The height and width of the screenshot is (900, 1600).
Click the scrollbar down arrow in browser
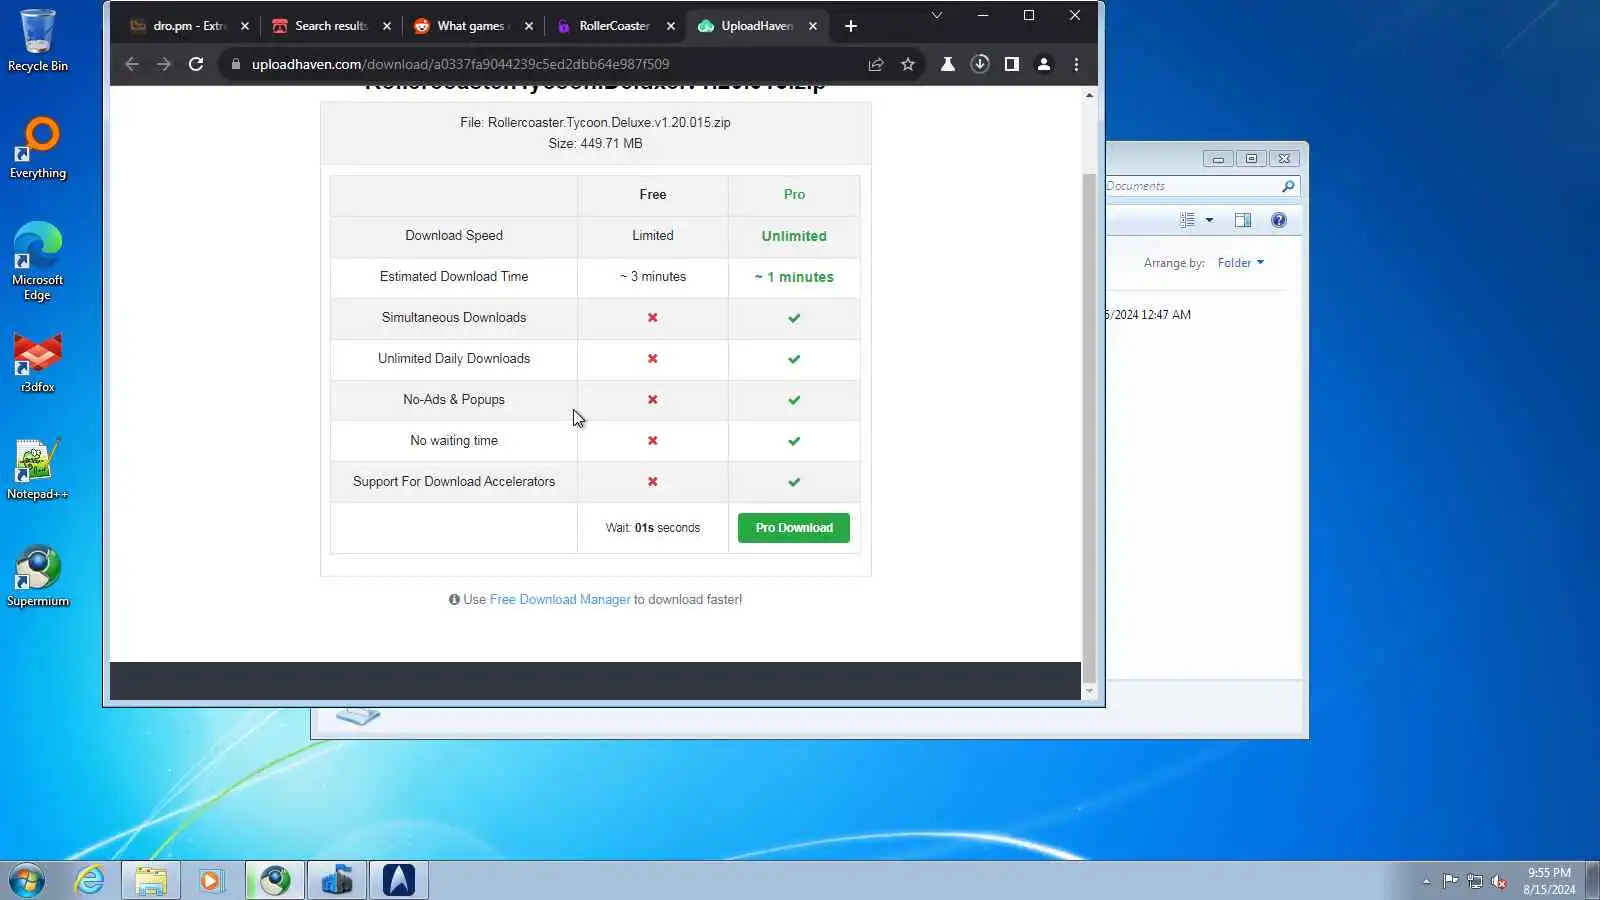coord(1089,691)
